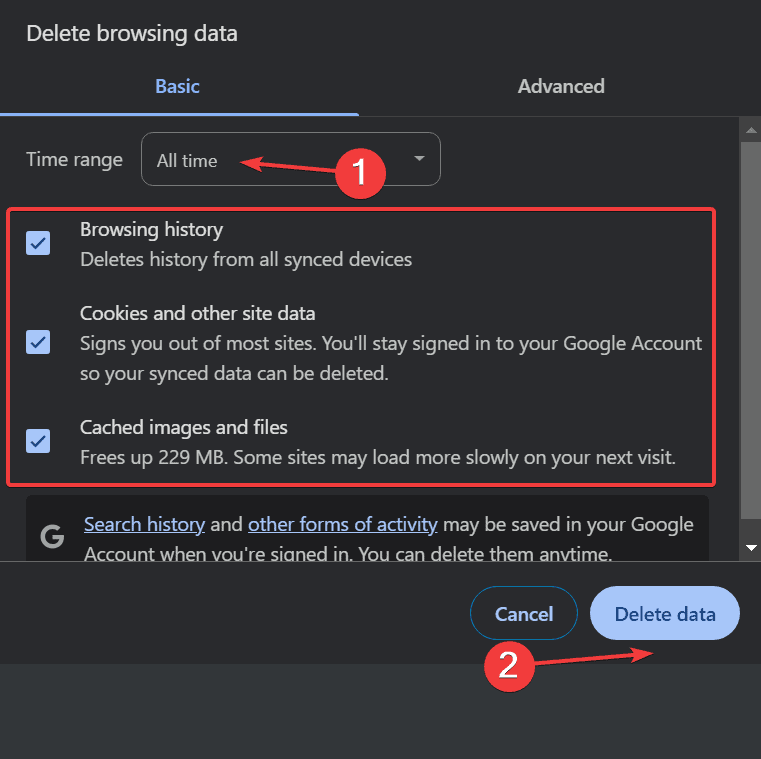Click the Browsing history label text
The image size is (761, 759).
coord(151,230)
